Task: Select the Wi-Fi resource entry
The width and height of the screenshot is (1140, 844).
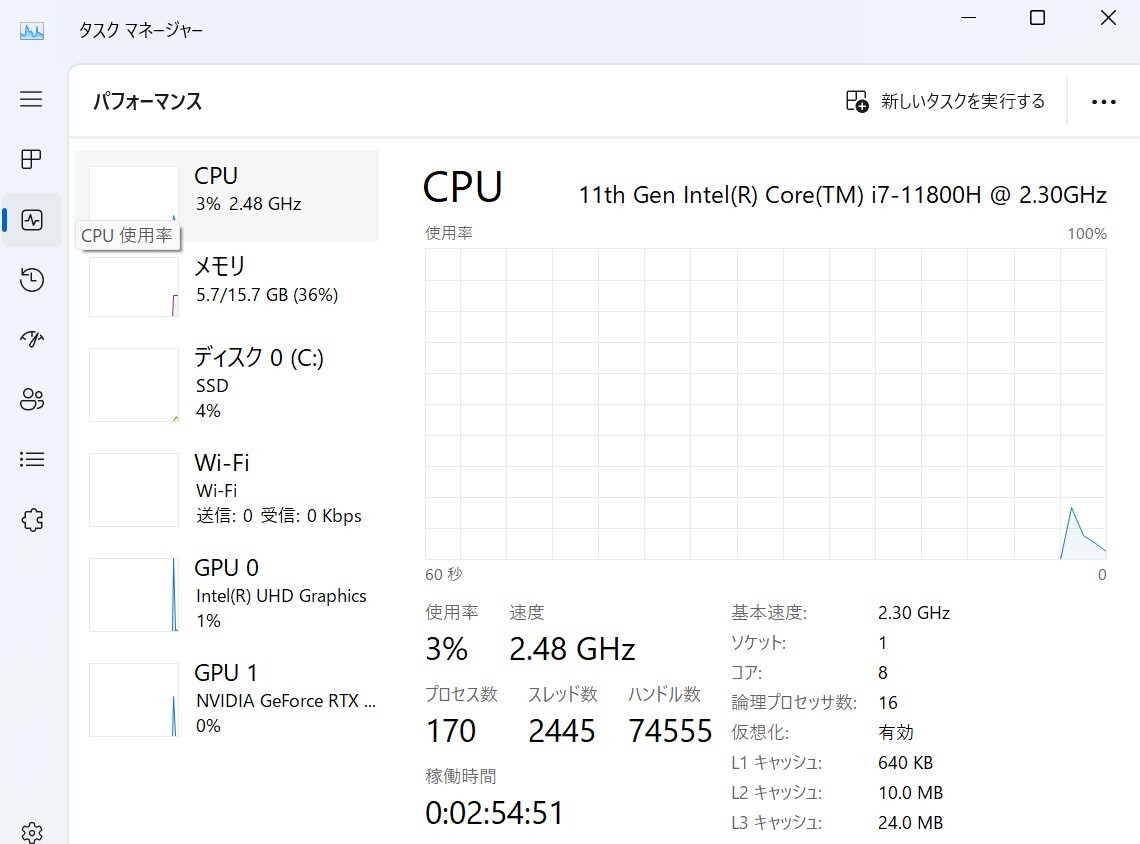Action: (x=227, y=489)
